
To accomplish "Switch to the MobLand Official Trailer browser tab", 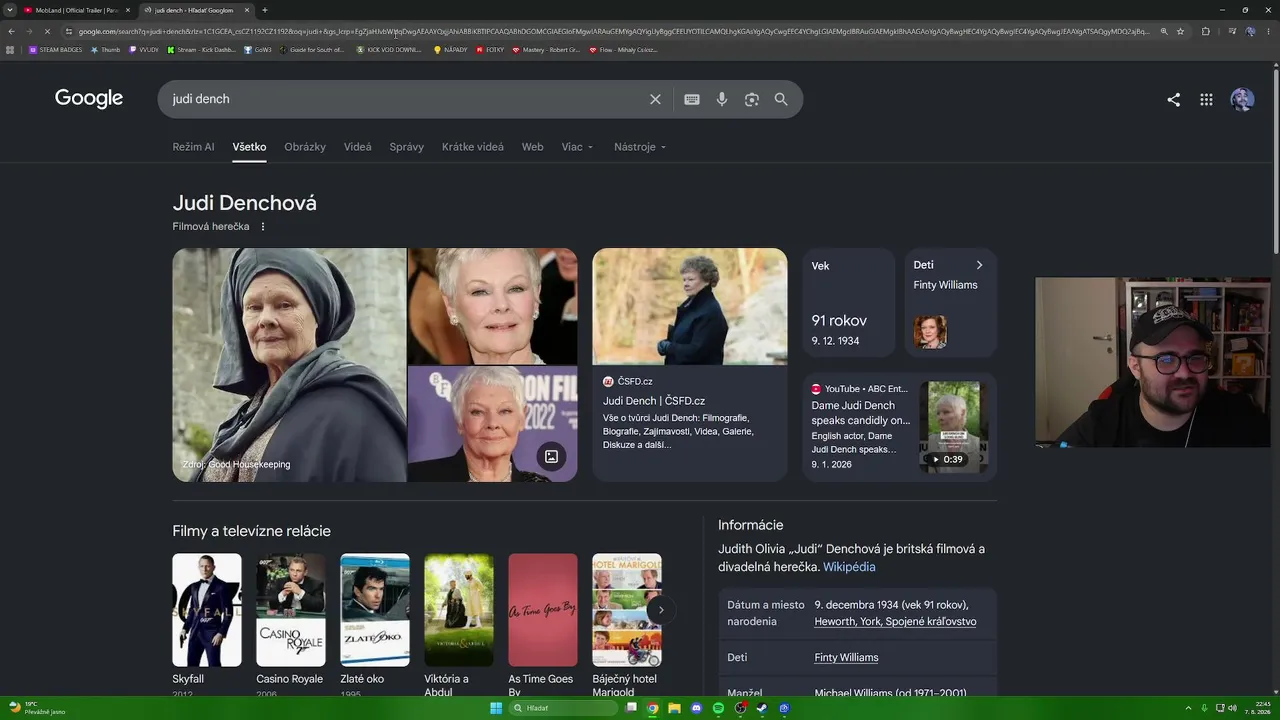I will point(78,10).
